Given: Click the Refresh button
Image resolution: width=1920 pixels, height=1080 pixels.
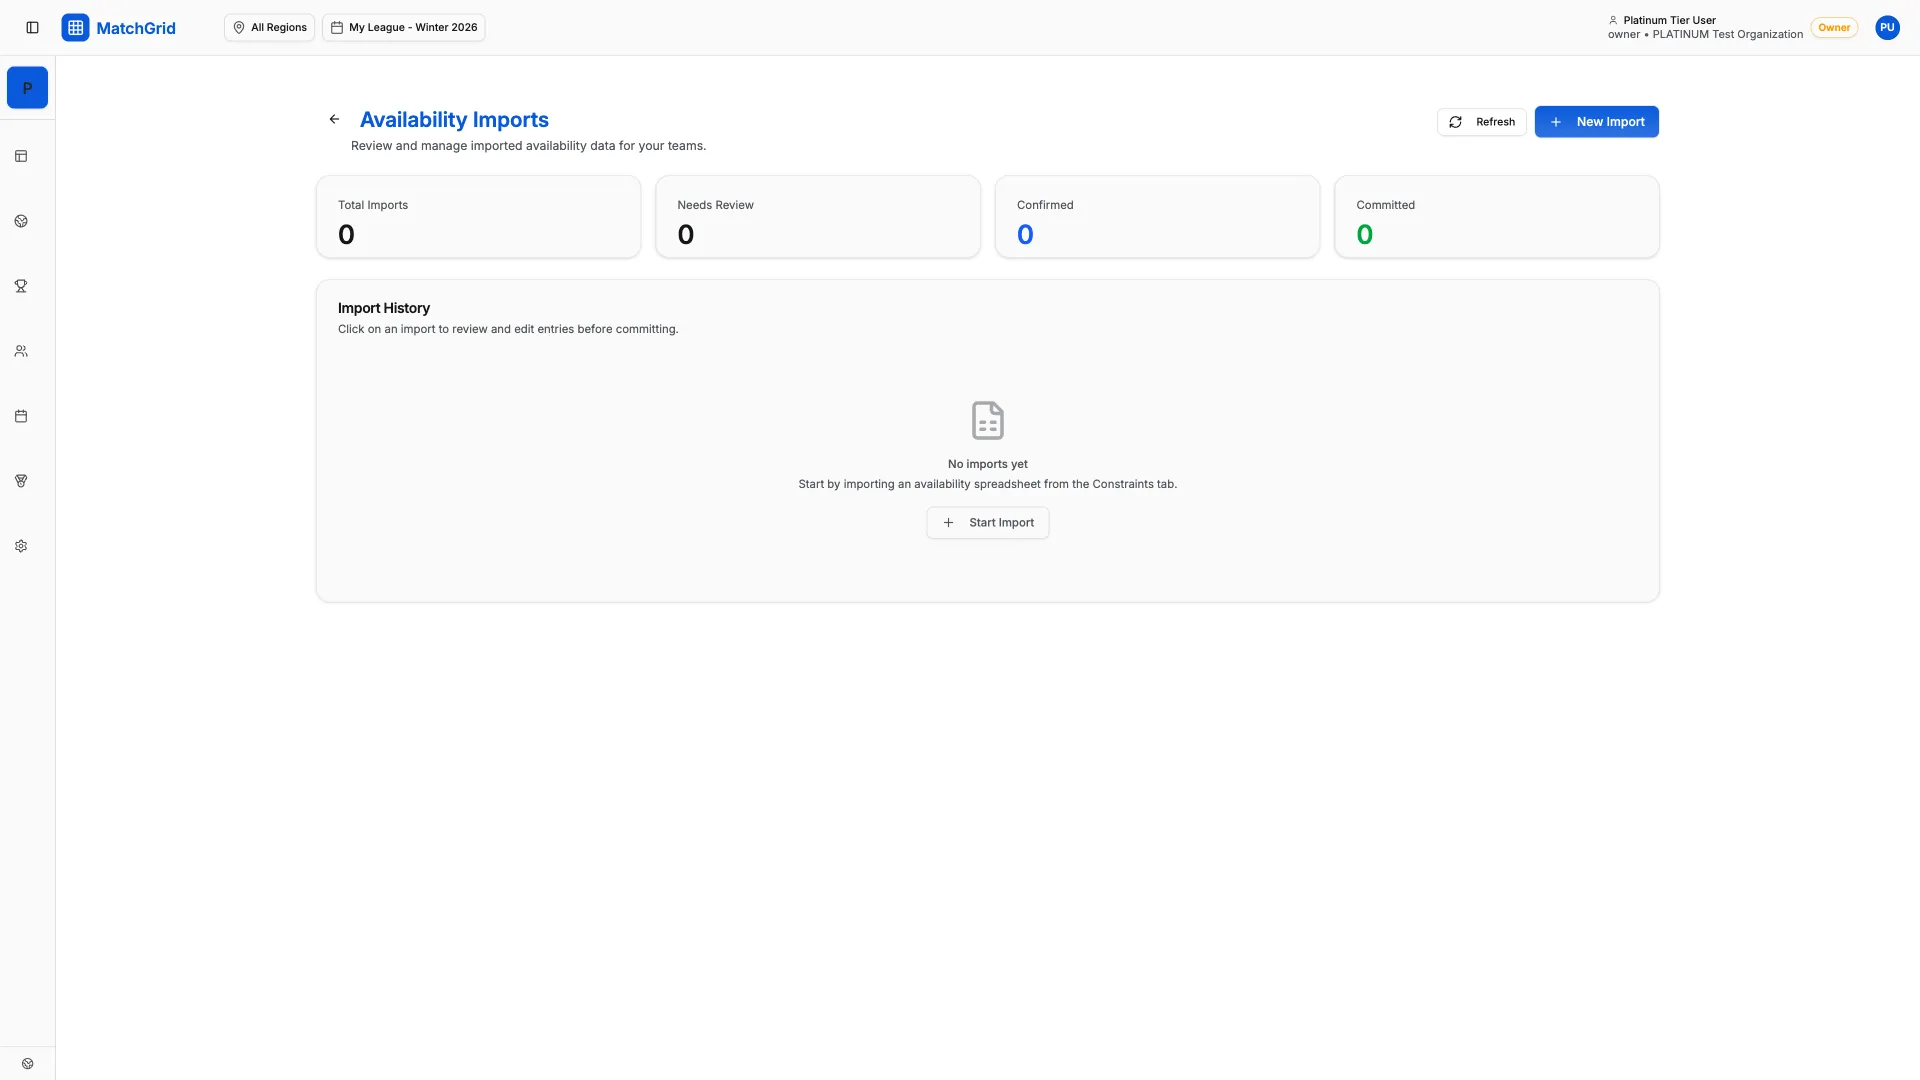Looking at the screenshot, I should 1481,121.
